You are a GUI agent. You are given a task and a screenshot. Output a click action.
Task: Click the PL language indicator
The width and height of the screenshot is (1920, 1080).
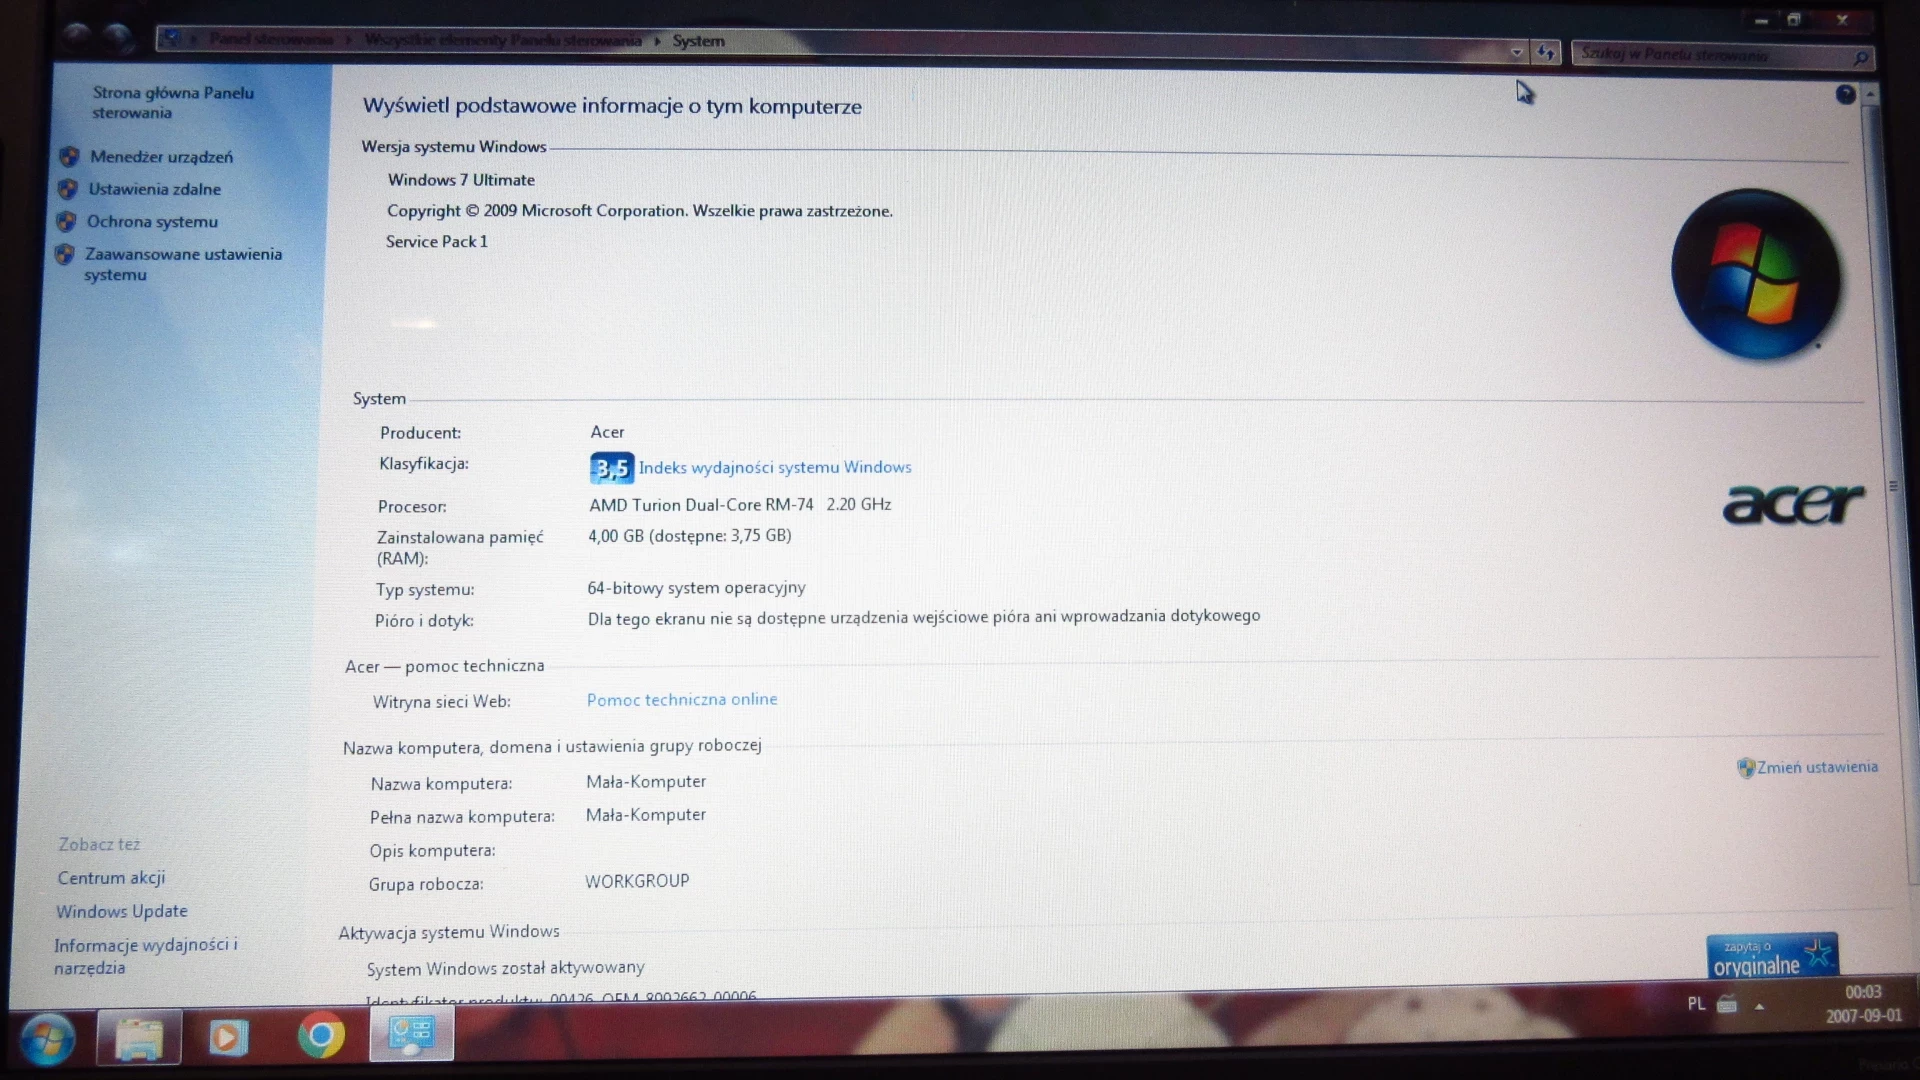click(1696, 1004)
